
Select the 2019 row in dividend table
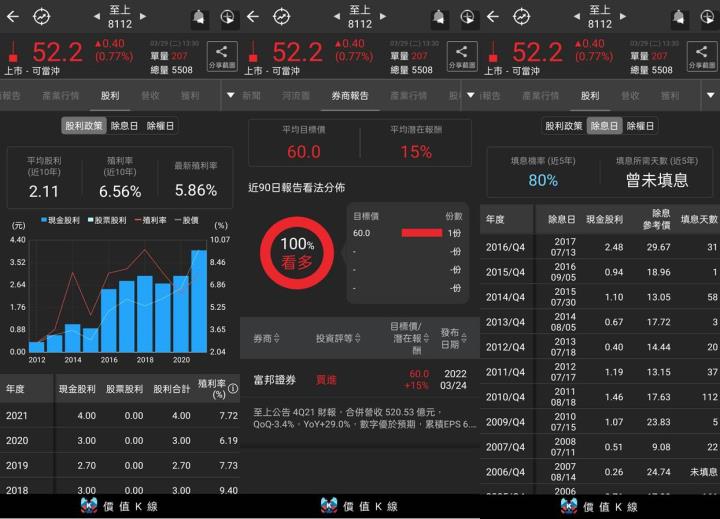(120, 465)
